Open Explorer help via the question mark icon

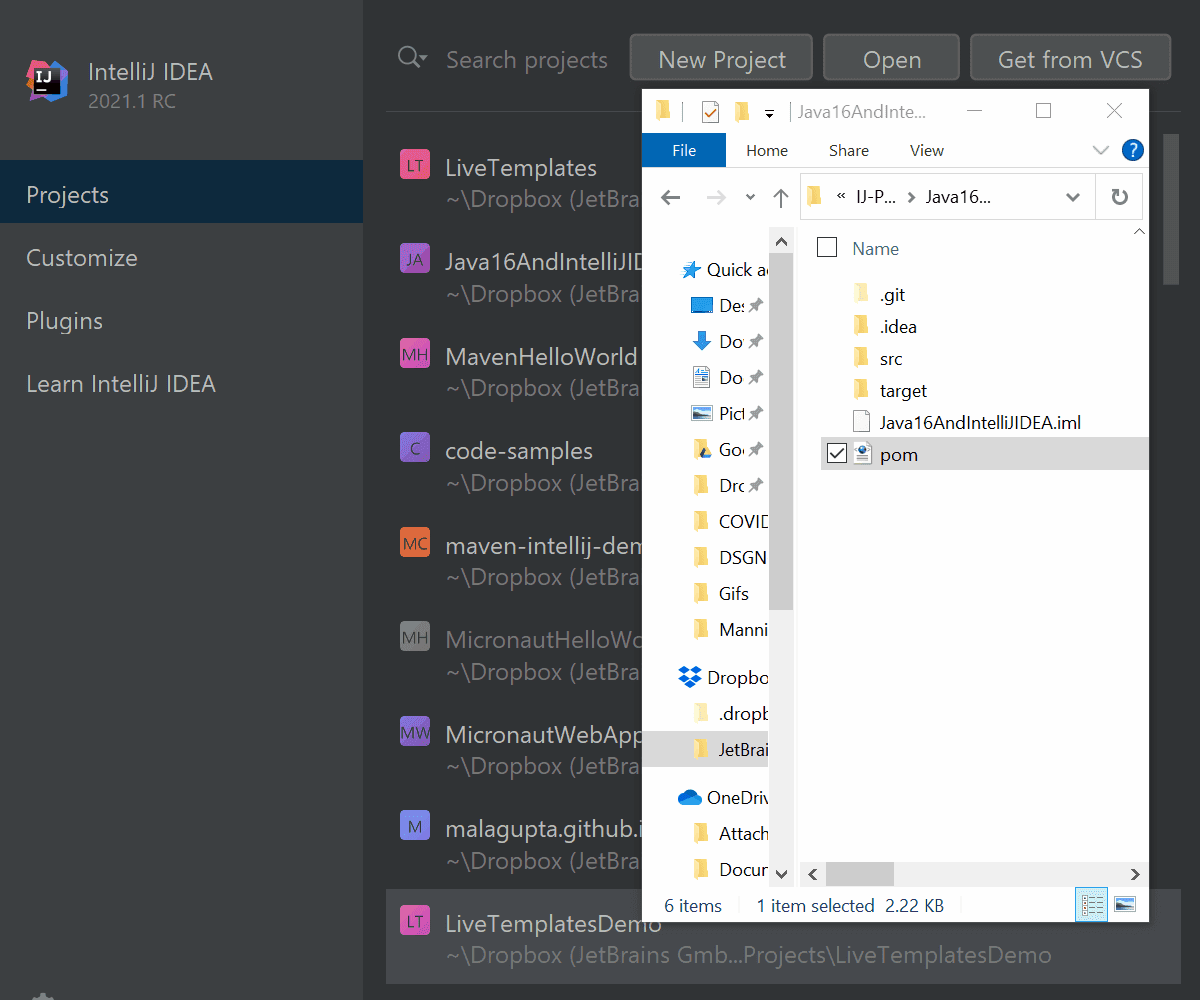1133,150
